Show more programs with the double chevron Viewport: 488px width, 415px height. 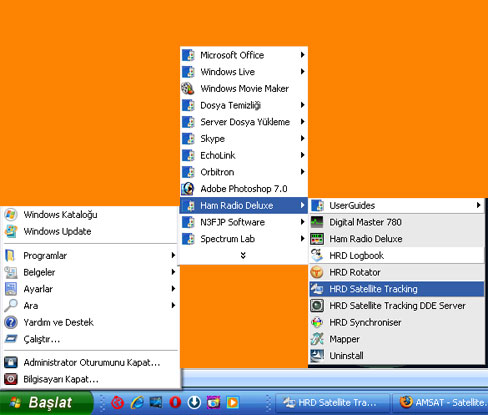point(243,255)
